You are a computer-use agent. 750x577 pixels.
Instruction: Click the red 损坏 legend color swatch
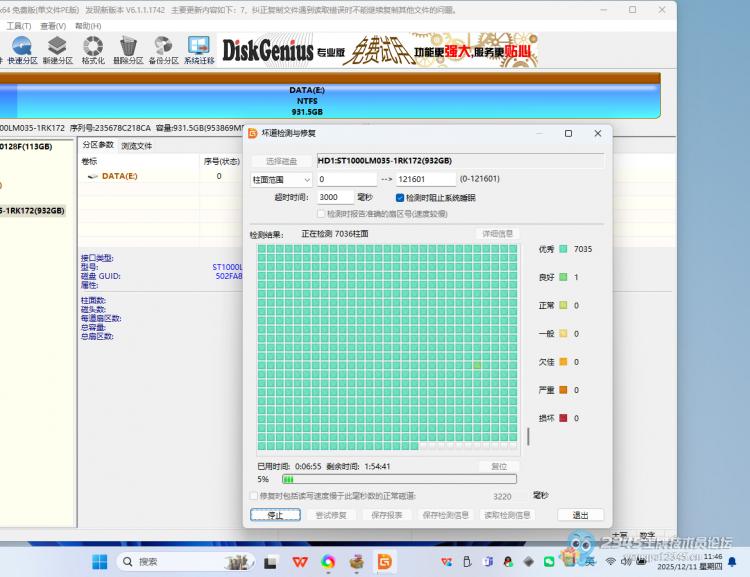pos(563,418)
